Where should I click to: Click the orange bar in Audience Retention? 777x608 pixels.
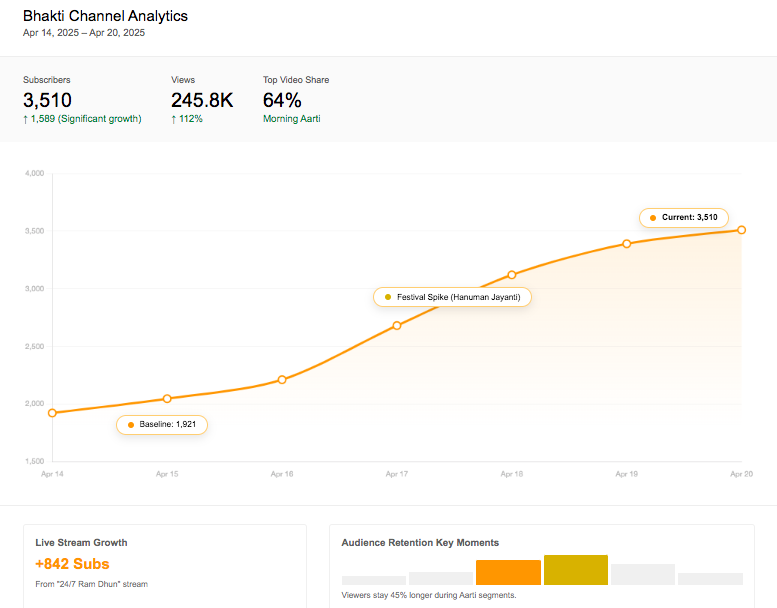(508, 572)
